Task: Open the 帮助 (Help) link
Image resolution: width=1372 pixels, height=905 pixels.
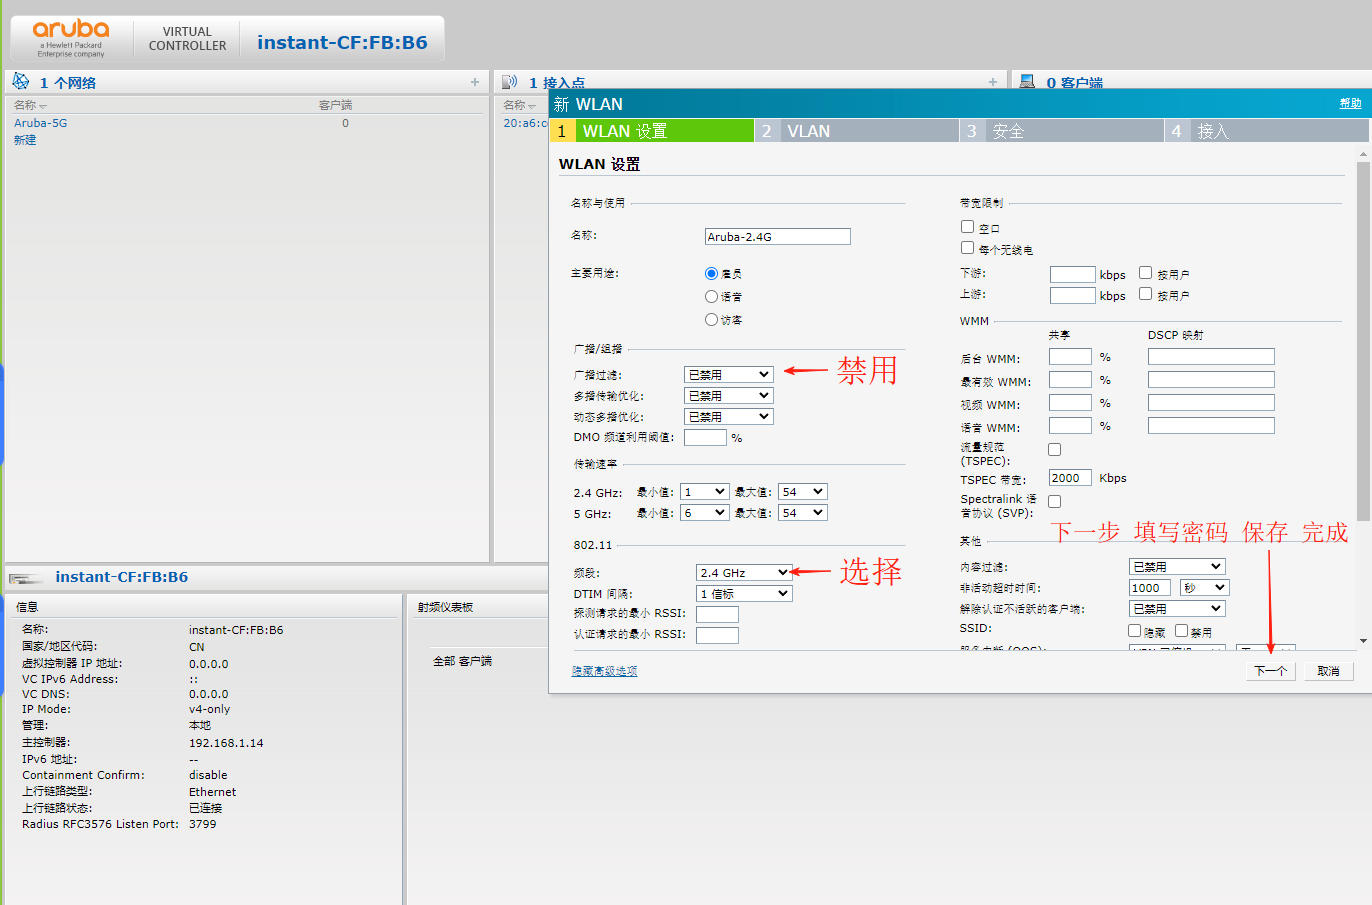Action: point(1350,103)
